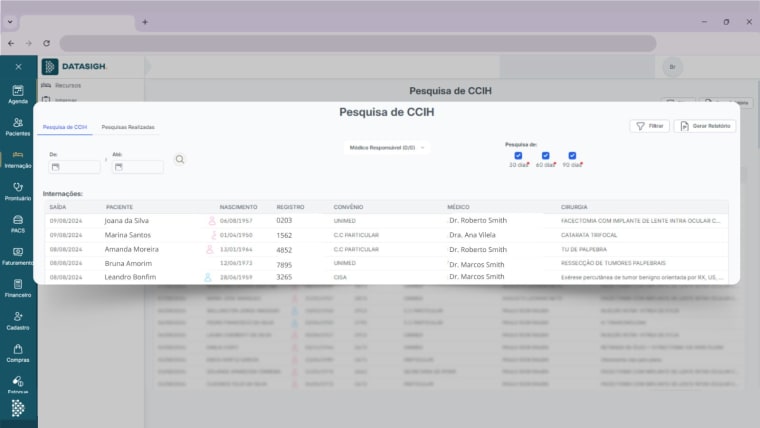This screenshot has height=428, width=760.
Task: Go back in browser
Action: tap(11, 43)
